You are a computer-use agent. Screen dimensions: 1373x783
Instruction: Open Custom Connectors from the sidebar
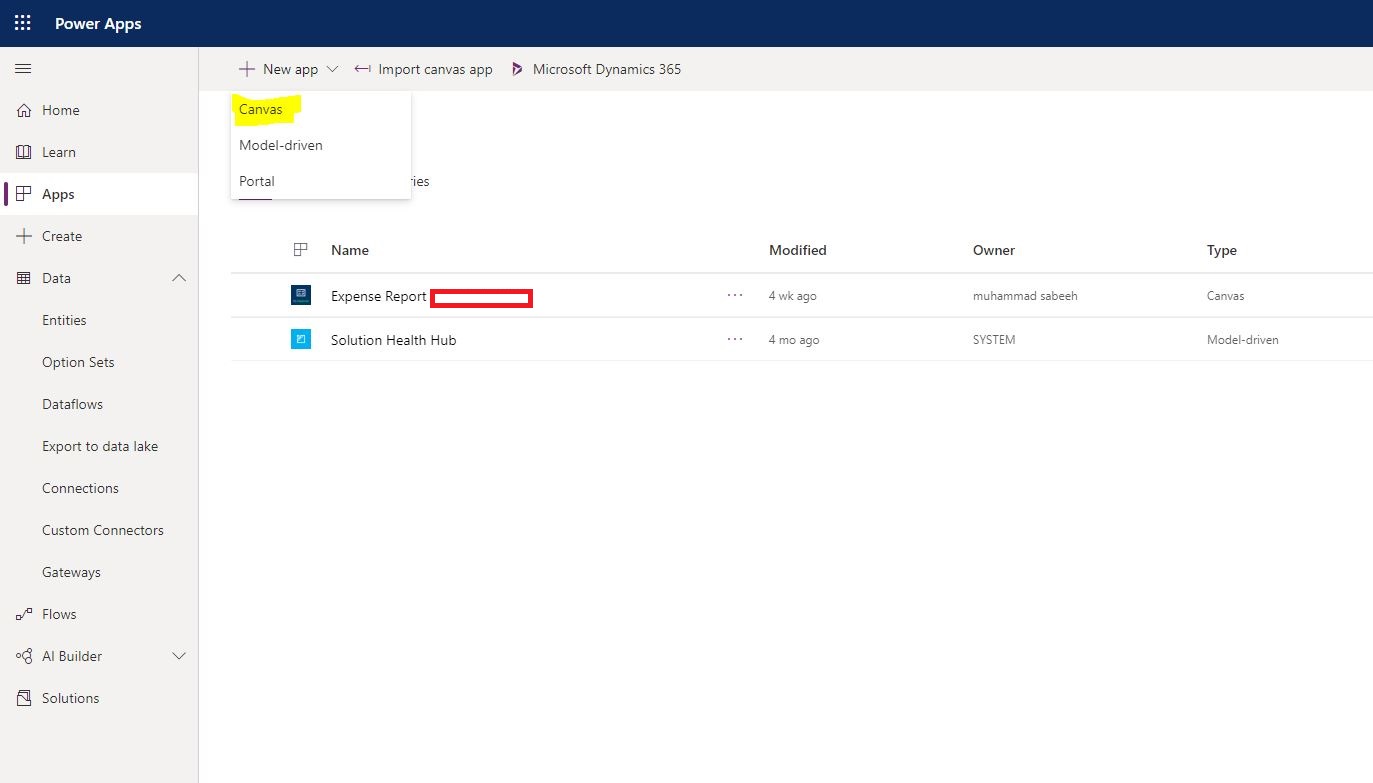tap(103, 530)
